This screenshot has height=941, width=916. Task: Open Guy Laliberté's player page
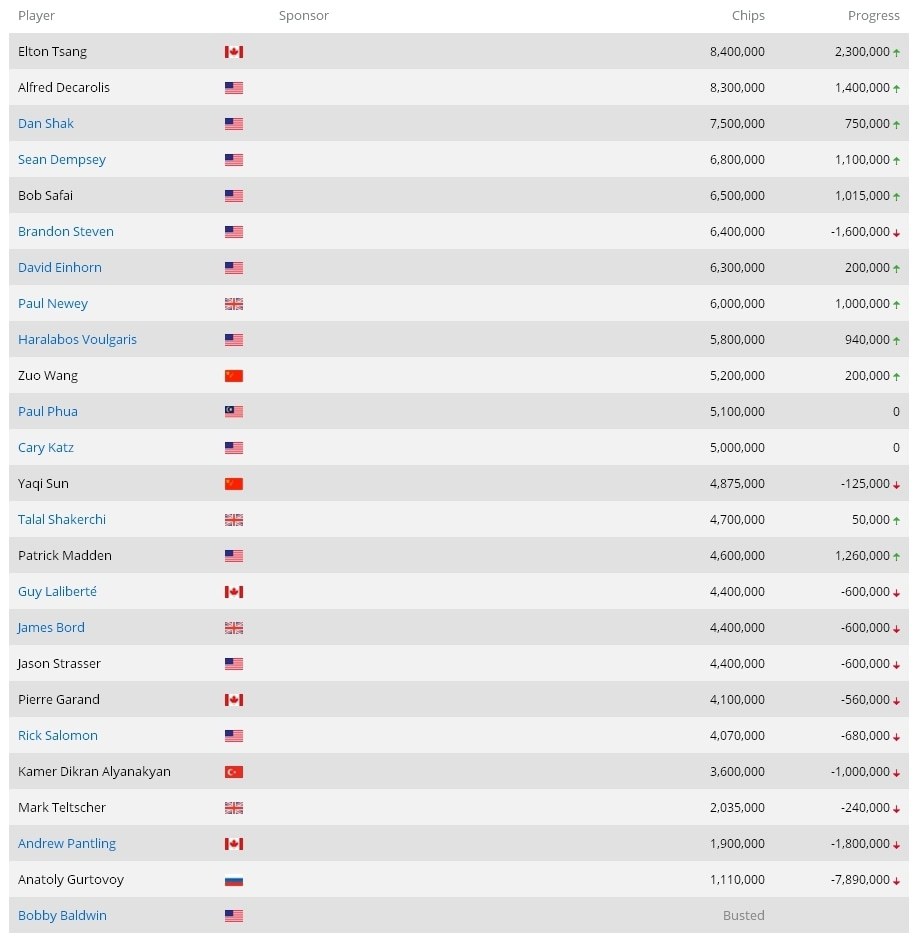[x=57, y=592]
